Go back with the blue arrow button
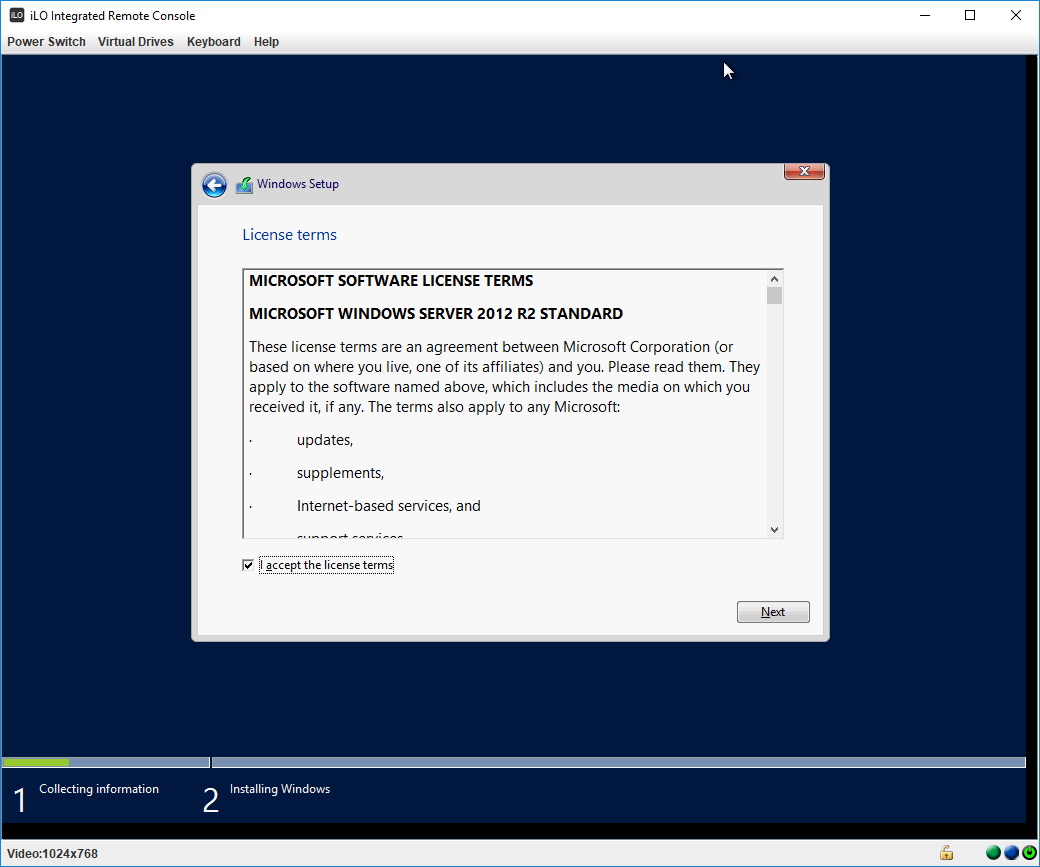 click(x=214, y=185)
